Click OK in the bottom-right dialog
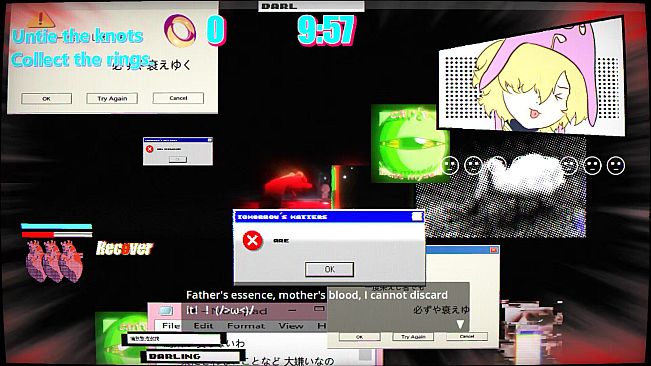Image resolution: width=651 pixels, height=366 pixels. click(x=360, y=337)
